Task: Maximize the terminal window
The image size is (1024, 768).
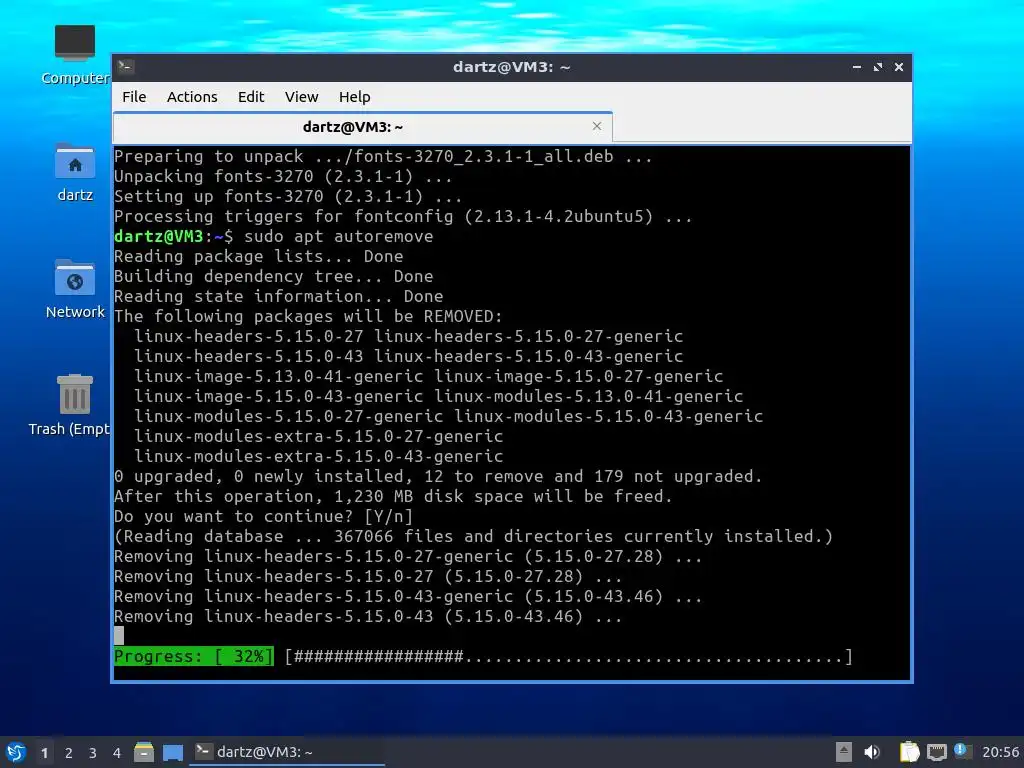Action: tap(878, 67)
